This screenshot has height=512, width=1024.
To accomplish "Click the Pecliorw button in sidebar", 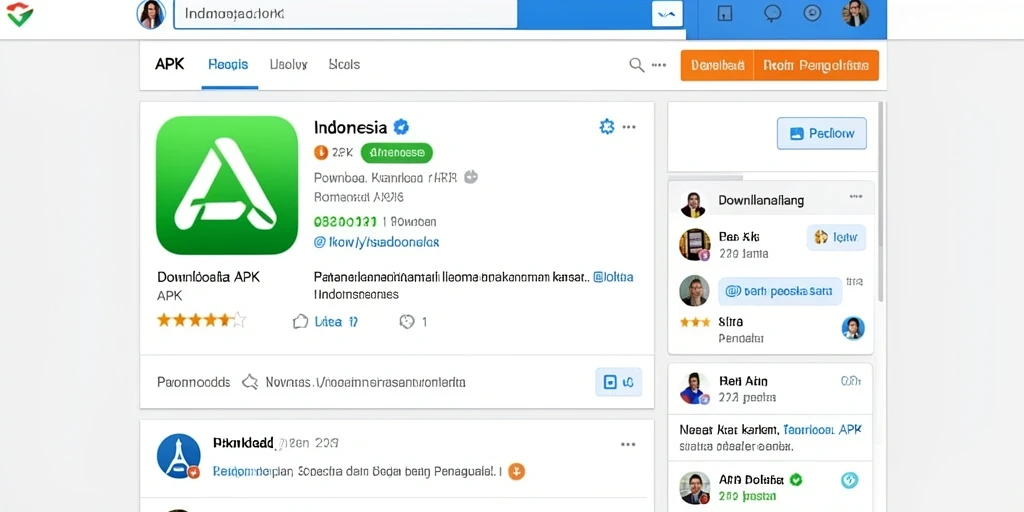I will (x=822, y=133).
